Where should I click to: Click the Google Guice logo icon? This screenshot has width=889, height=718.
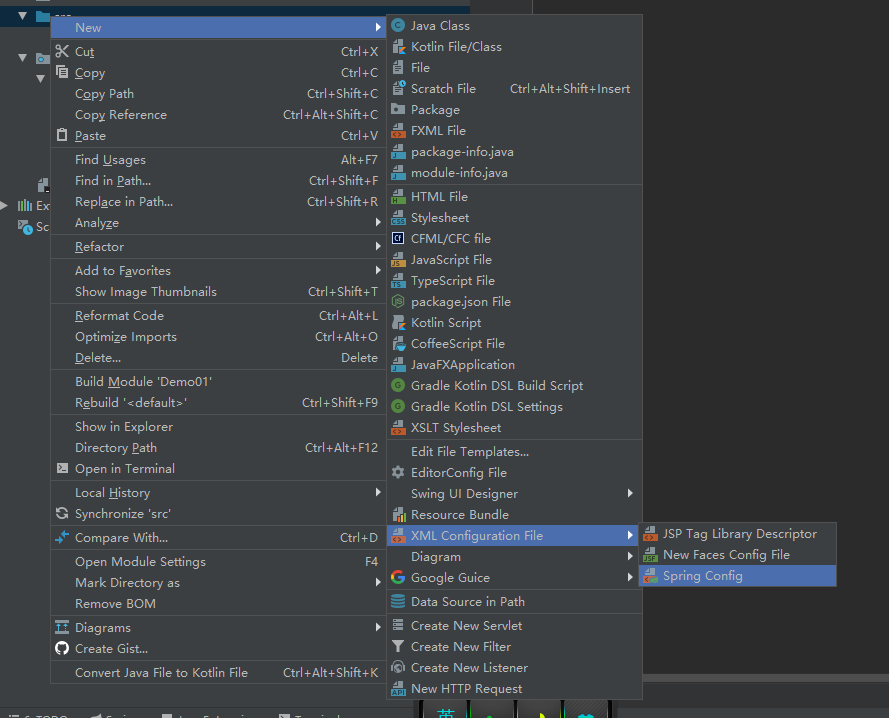tap(399, 577)
